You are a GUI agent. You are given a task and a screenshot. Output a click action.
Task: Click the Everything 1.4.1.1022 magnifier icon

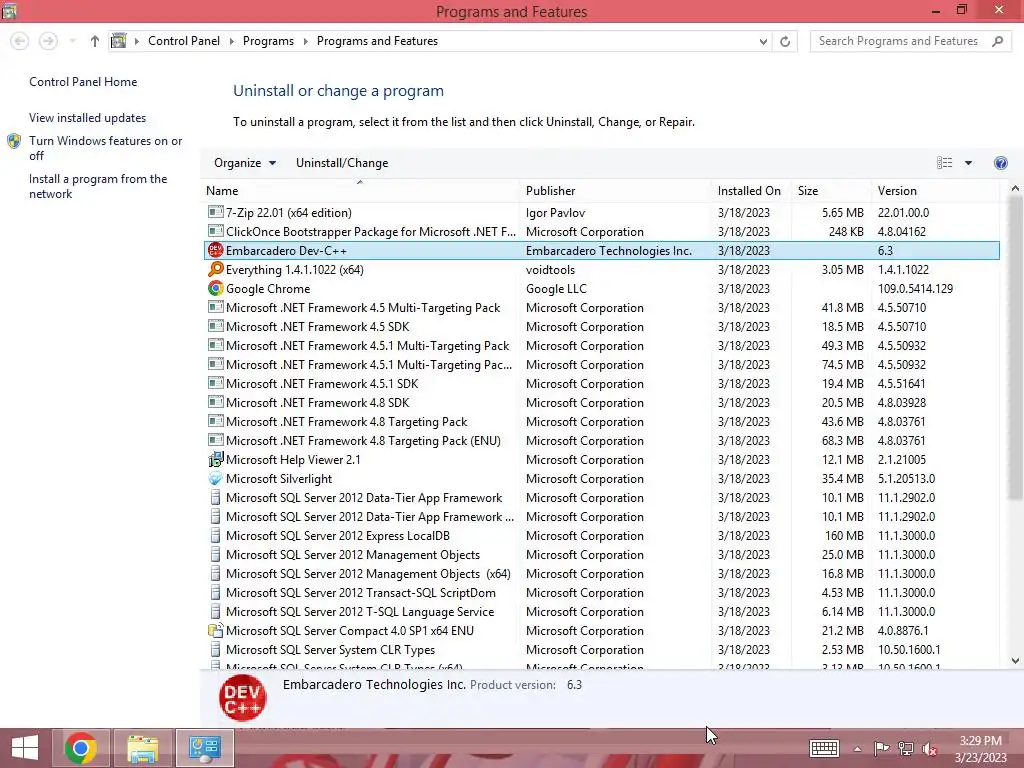click(x=216, y=269)
